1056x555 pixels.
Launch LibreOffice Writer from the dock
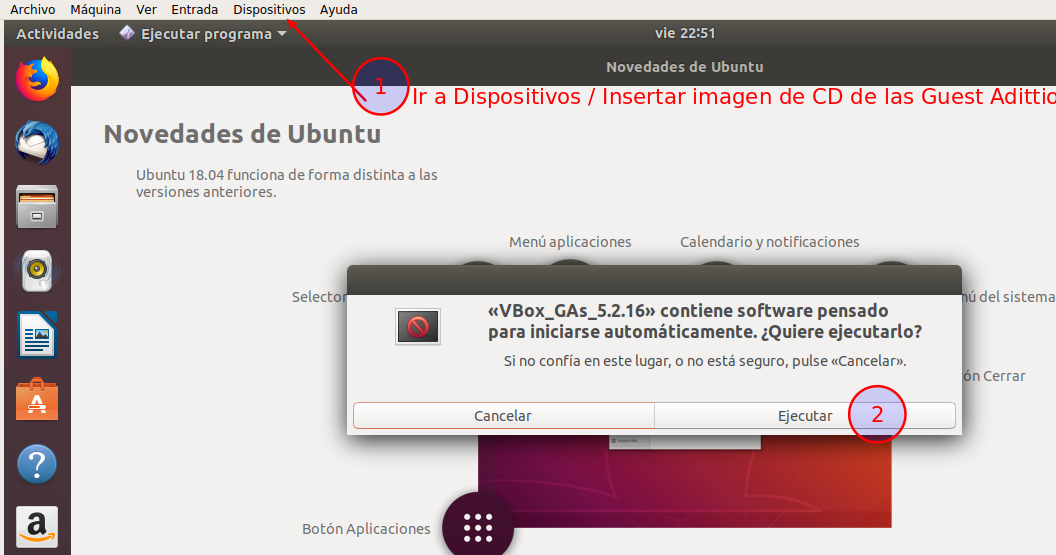pos(37,335)
